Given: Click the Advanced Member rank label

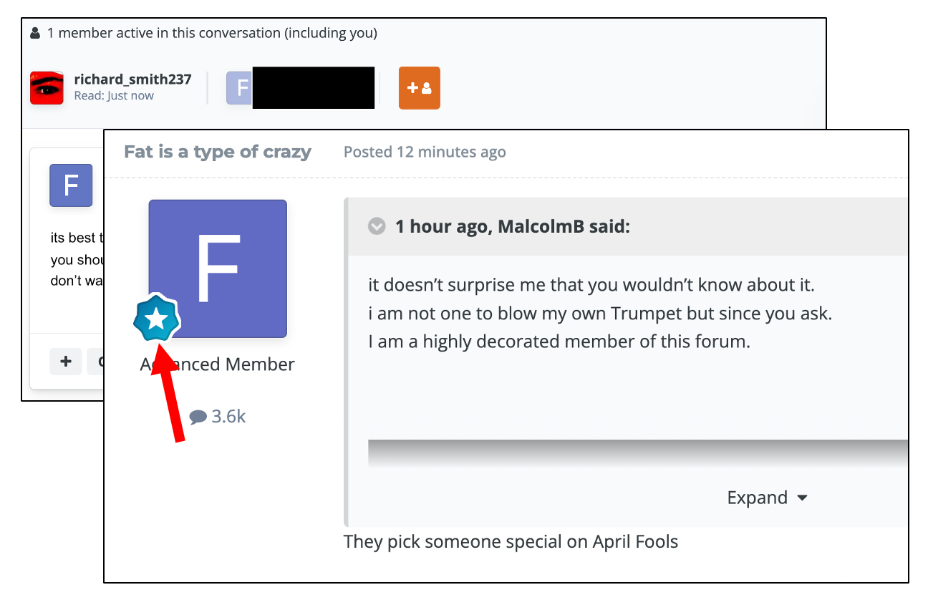Looking at the screenshot, I should pos(217,364).
